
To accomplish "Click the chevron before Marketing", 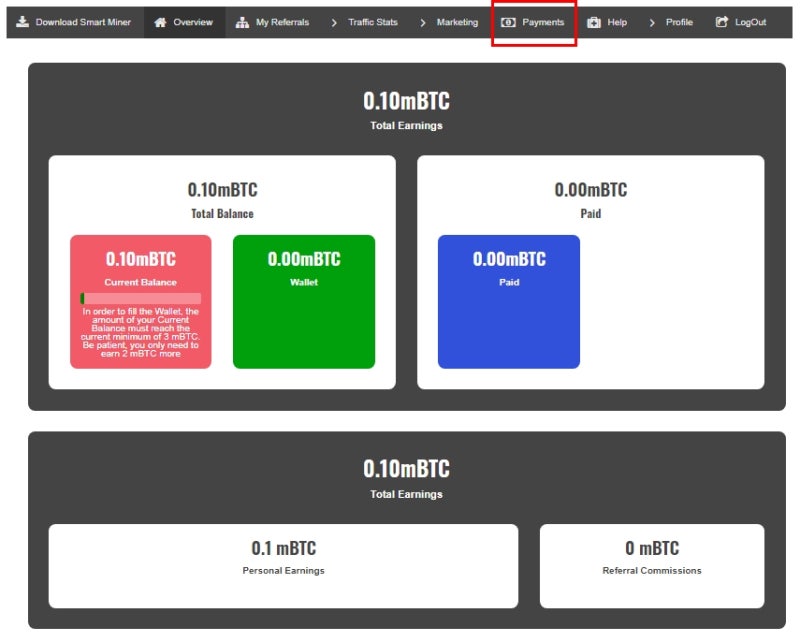I will tap(422, 22).
